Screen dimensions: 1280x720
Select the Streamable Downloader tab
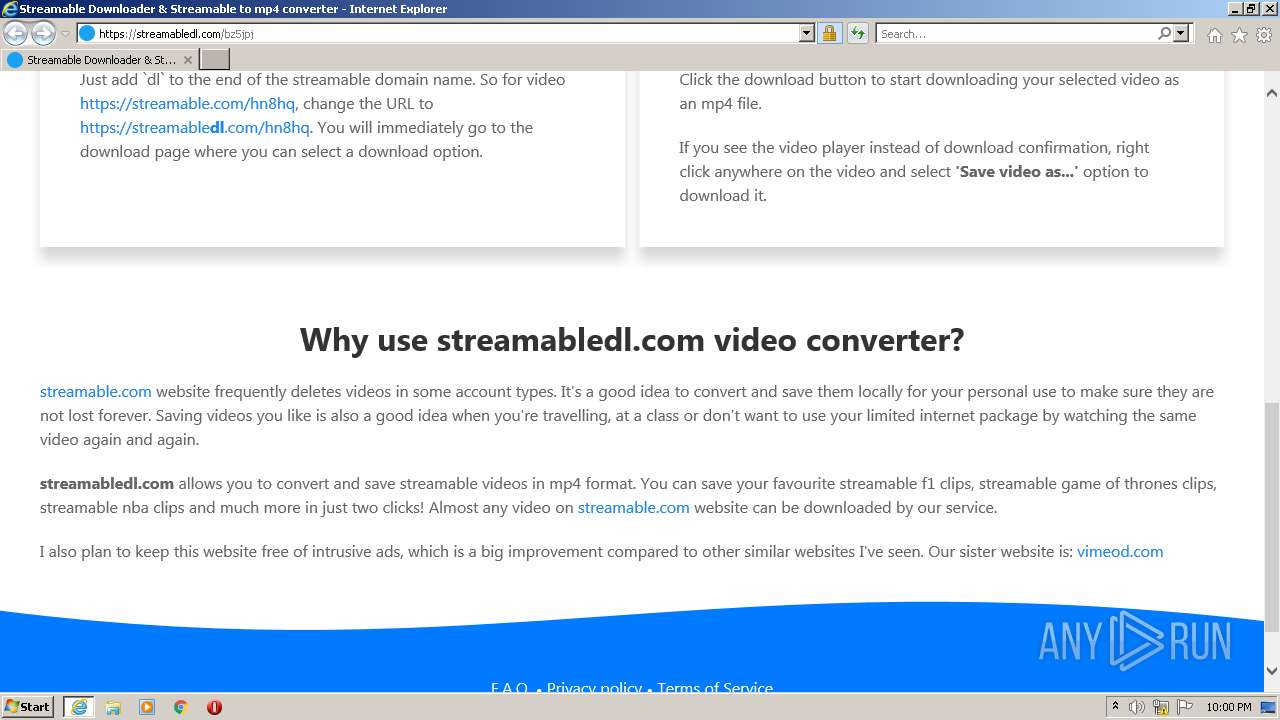[x=100, y=60]
